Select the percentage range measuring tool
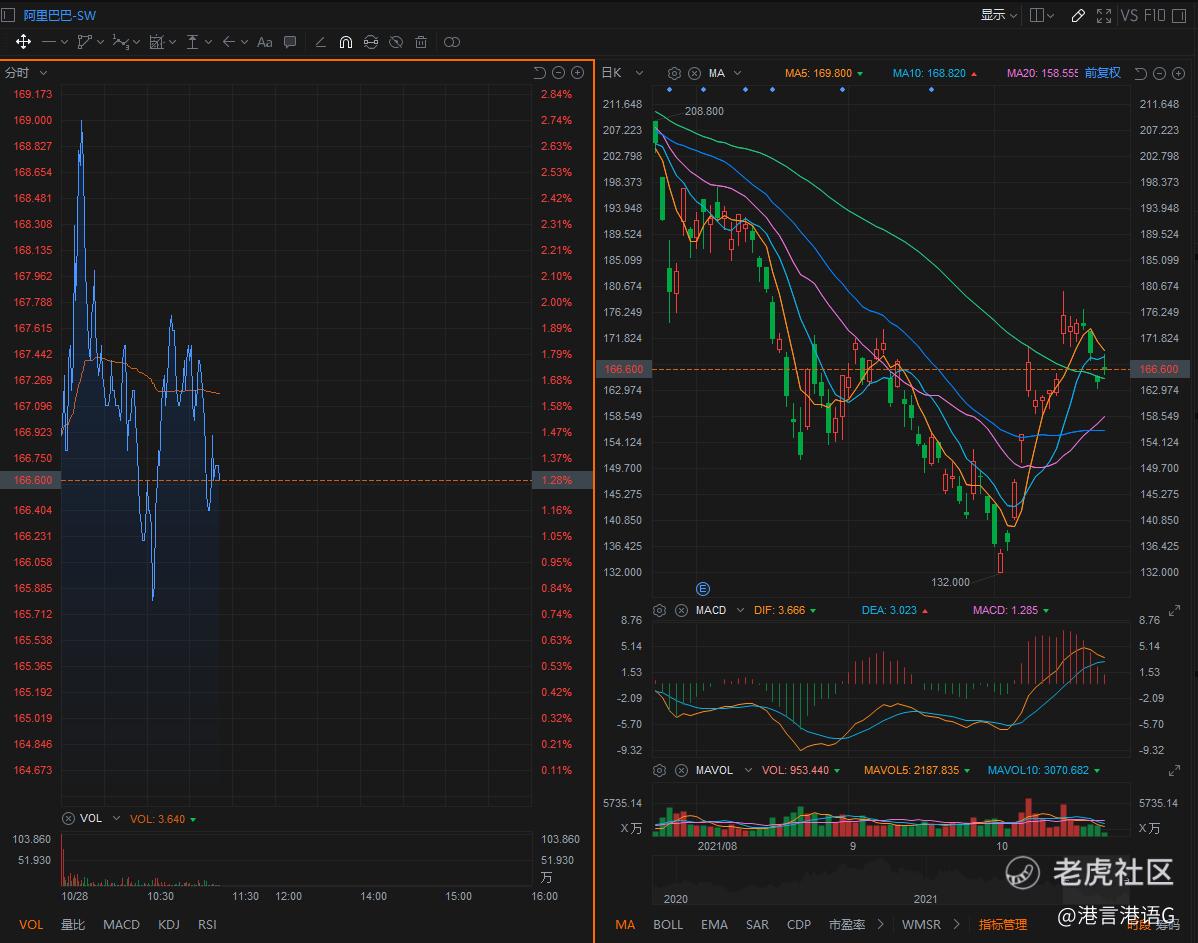The image size is (1198, 943). pos(157,42)
